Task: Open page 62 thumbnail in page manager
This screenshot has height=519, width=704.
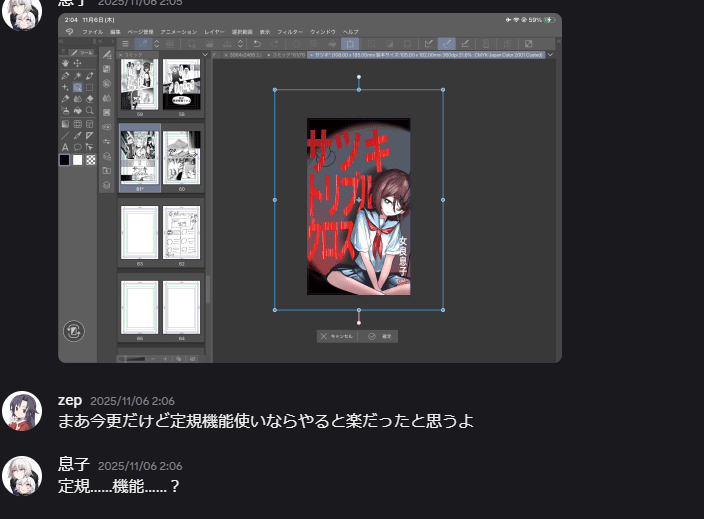Action: click(181, 233)
